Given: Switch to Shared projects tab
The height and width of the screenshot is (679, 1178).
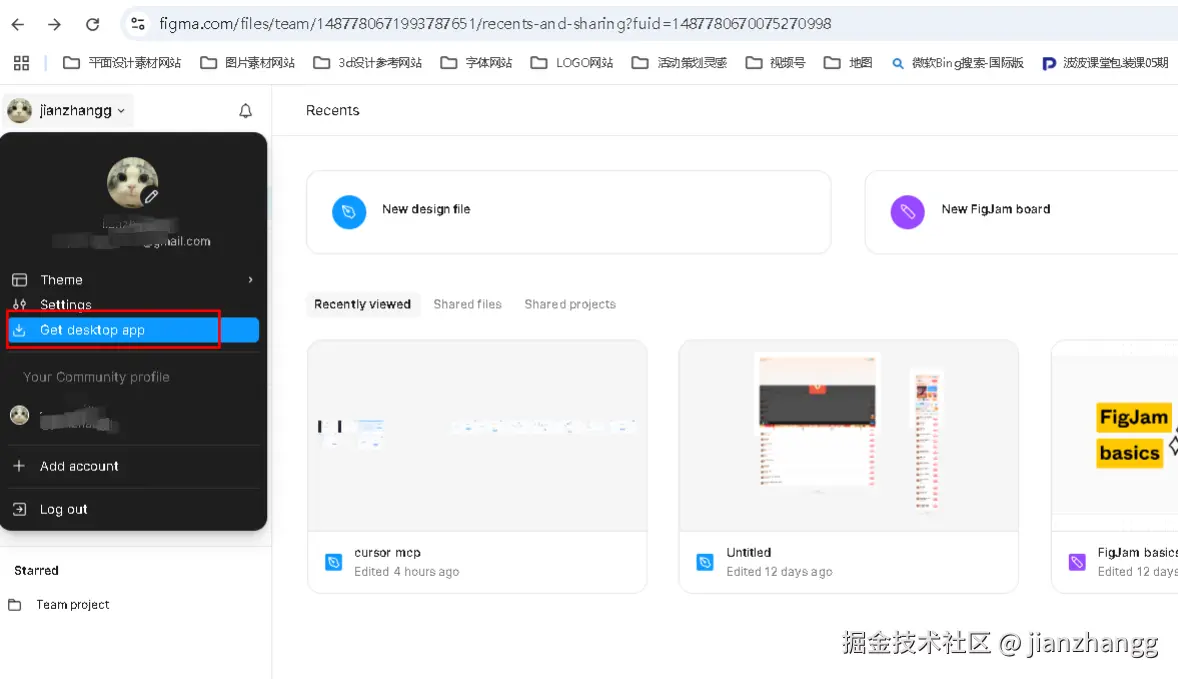Looking at the screenshot, I should pos(569,304).
